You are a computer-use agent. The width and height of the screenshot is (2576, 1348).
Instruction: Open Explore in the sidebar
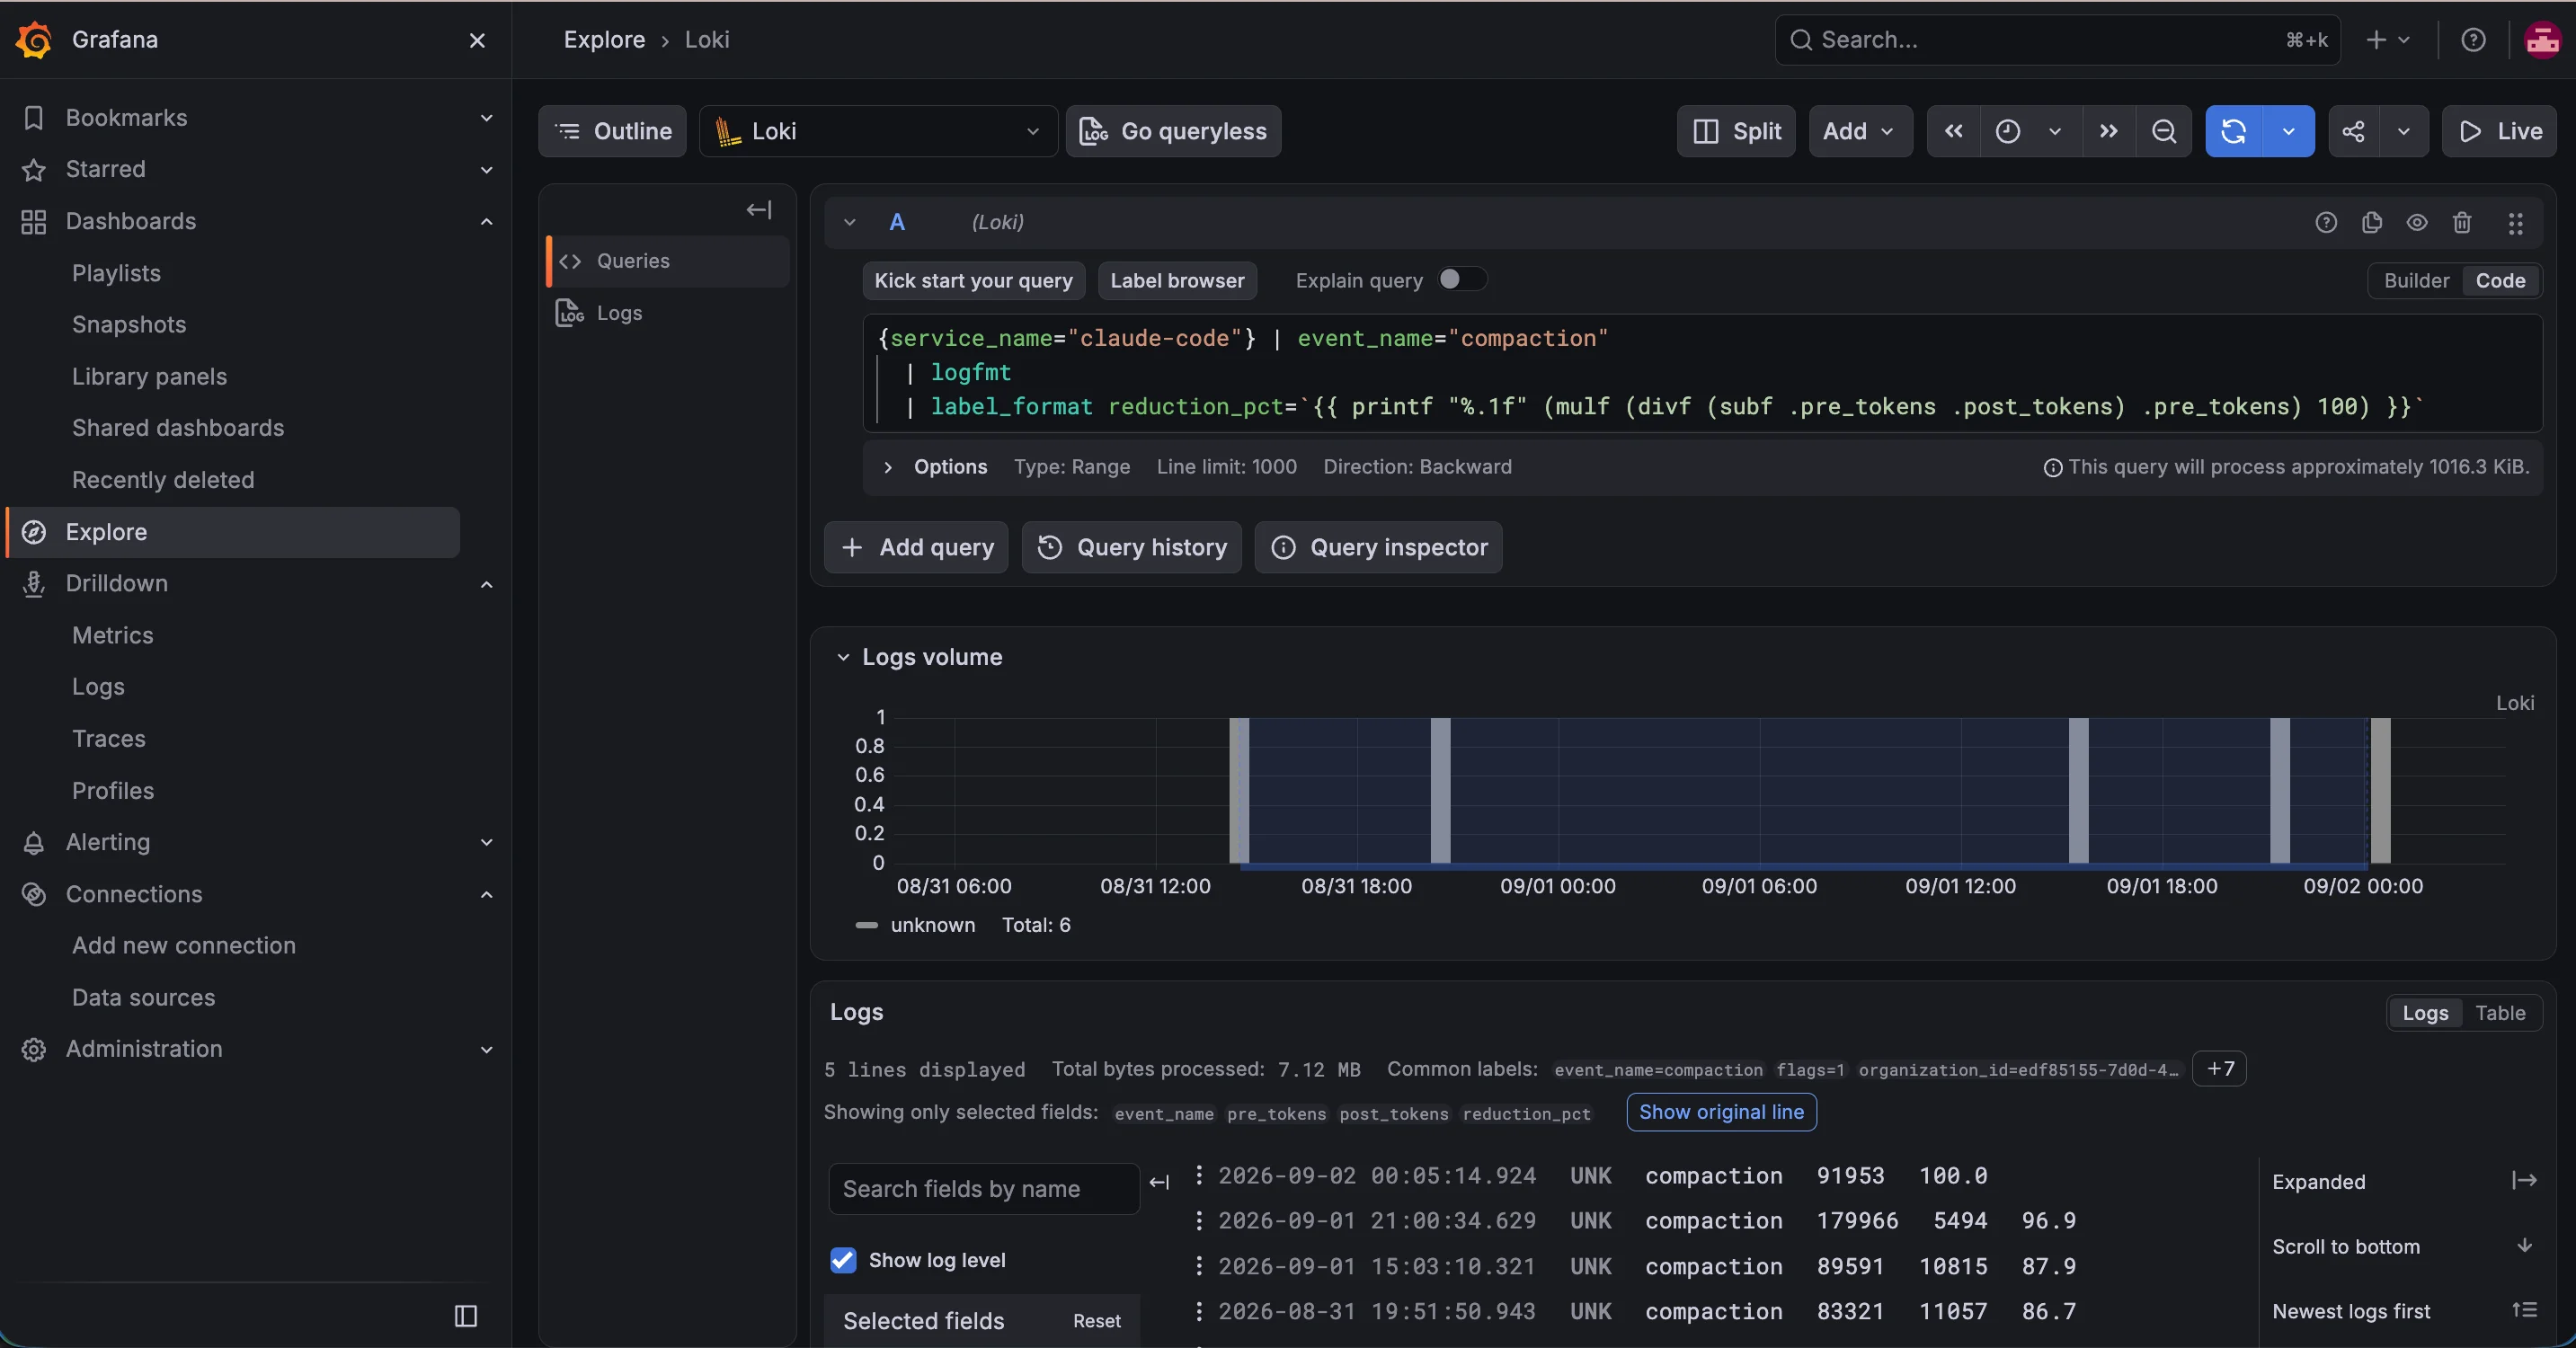[234, 532]
